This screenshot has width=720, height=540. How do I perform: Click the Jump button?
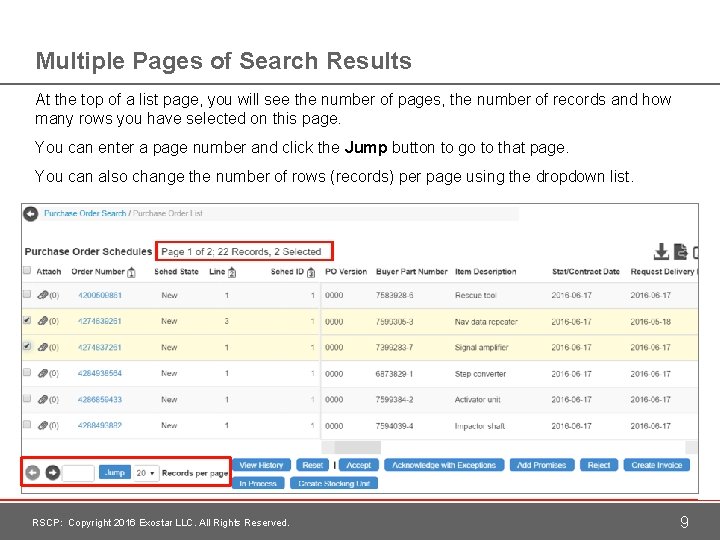115,472
